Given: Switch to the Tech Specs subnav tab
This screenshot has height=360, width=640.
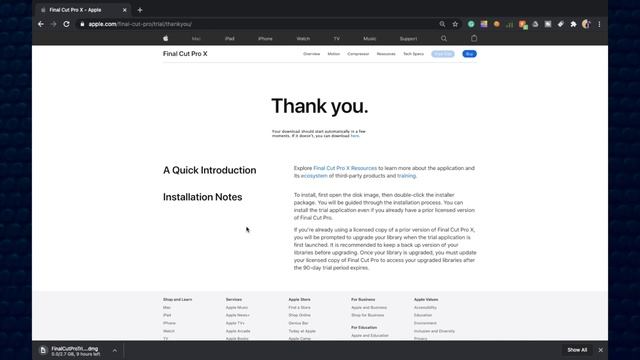Looking at the screenshot, I should click(x=413, y=54).
